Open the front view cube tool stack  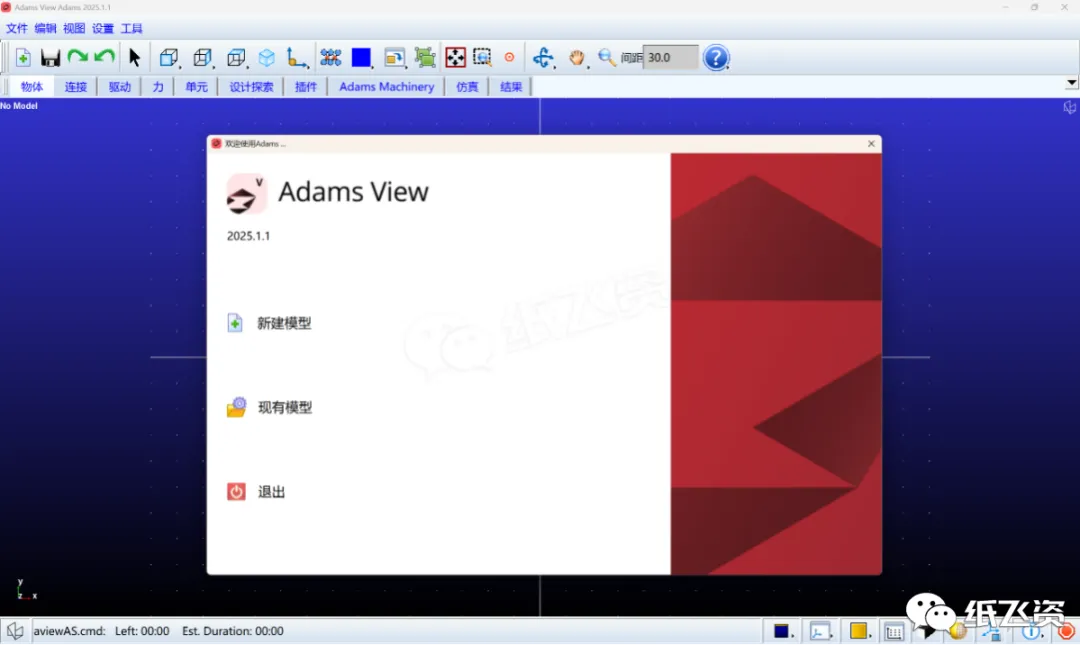pos(169,58)
